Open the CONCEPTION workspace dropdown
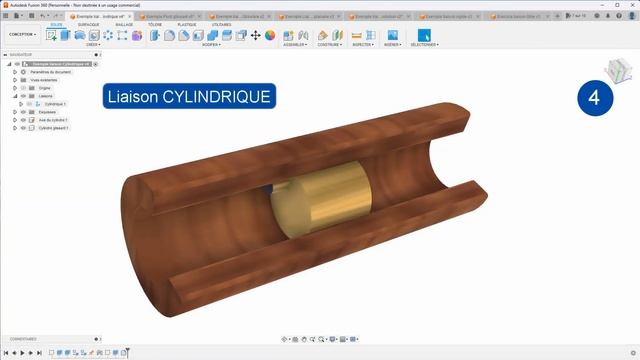640x360 pixels. pyautogui.click(x=22, y=35)
